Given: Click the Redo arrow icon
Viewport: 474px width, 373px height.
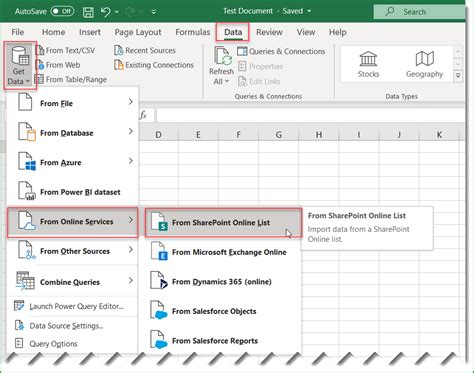Looking at the screenshot, I should (130, 12).
